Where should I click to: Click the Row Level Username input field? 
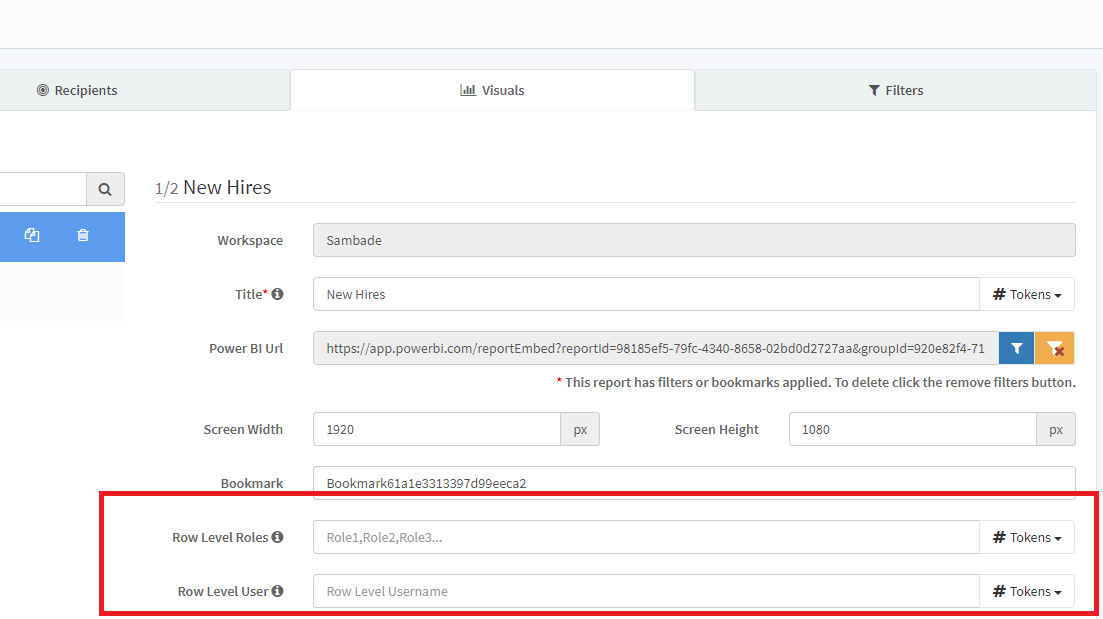[x=645, y=592]
